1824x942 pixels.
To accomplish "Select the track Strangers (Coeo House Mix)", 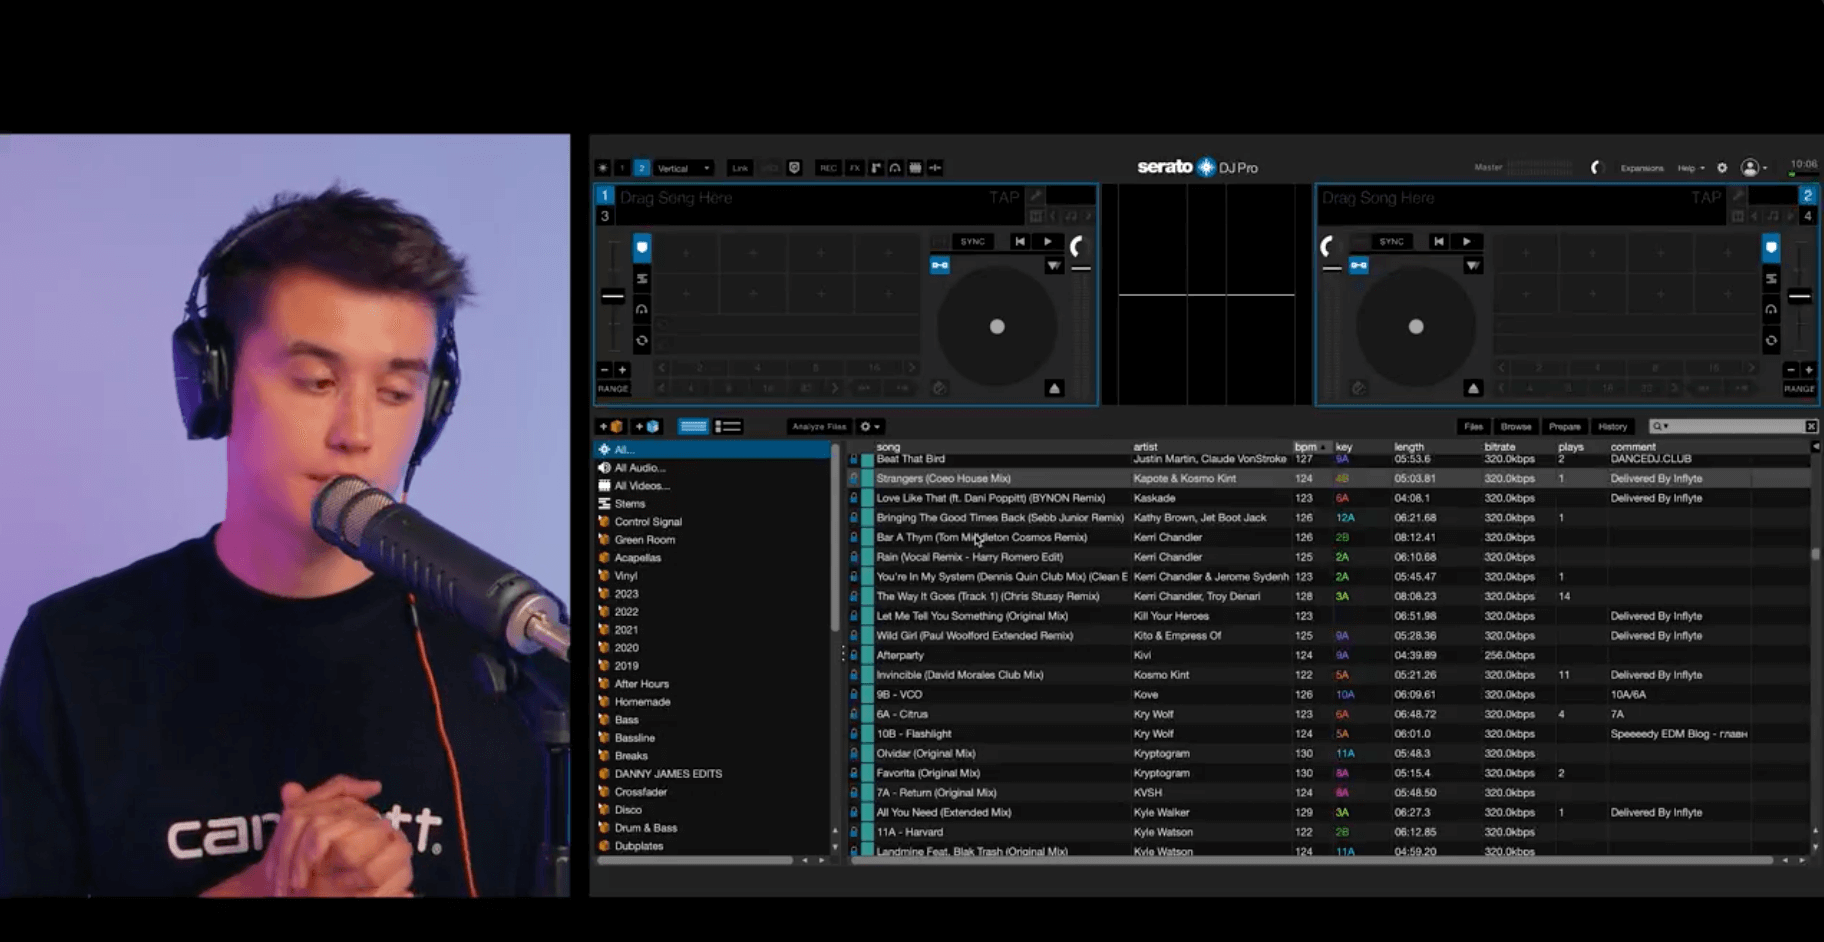I will [x=1330, y=478].
